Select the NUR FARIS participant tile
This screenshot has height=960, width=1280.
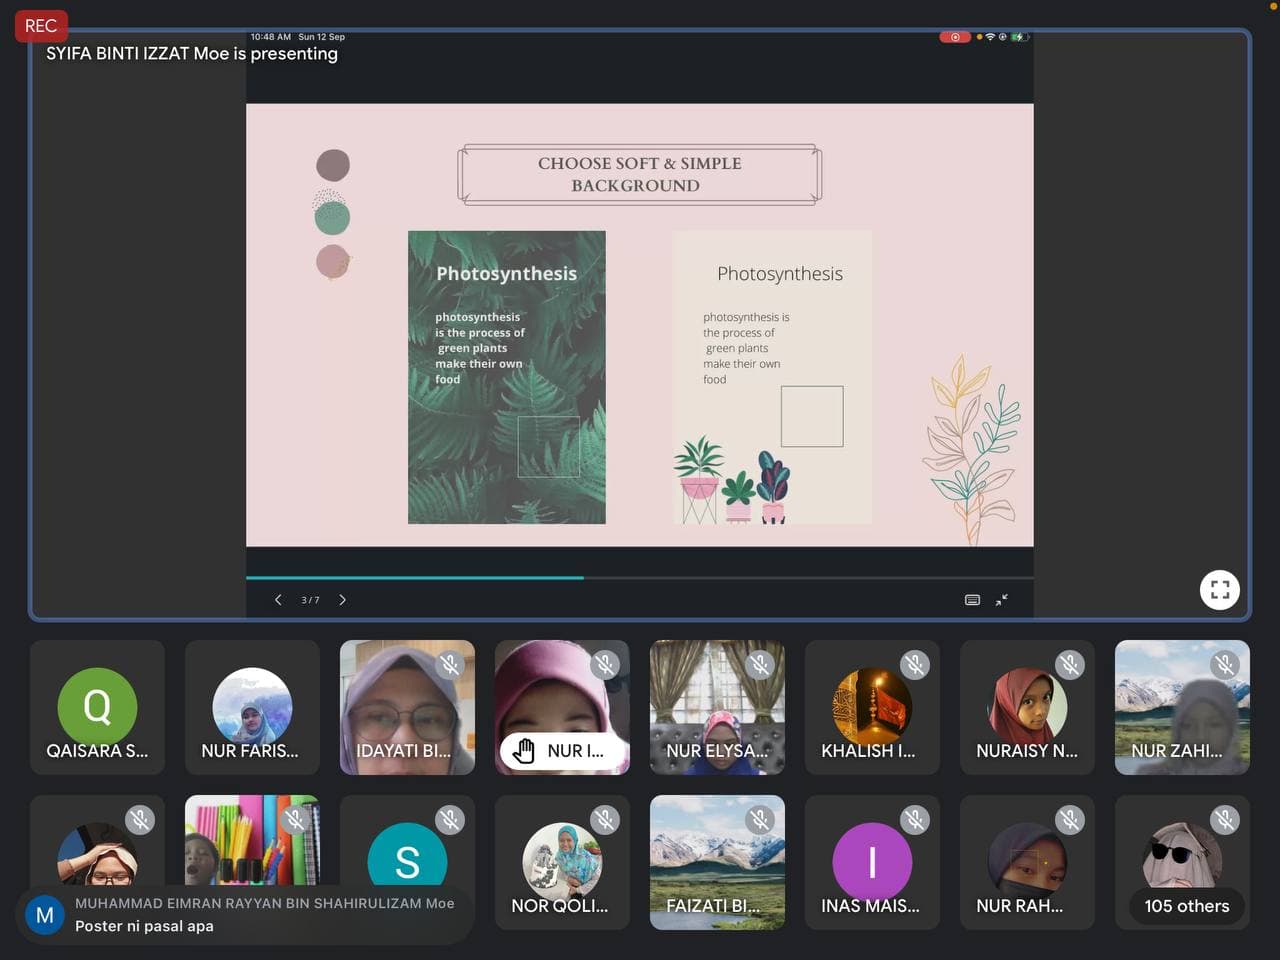click(252, 707)
